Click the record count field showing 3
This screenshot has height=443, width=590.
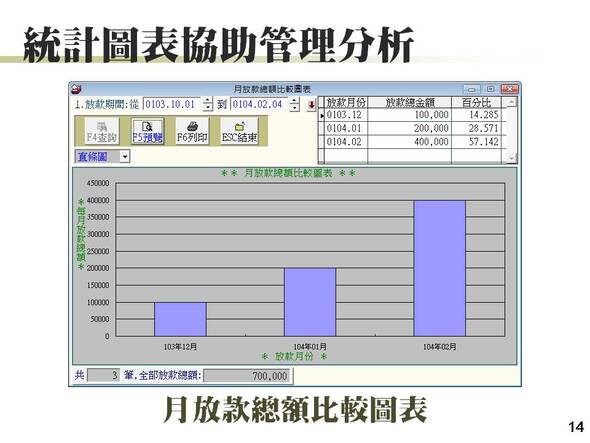(x=103, y=375)
